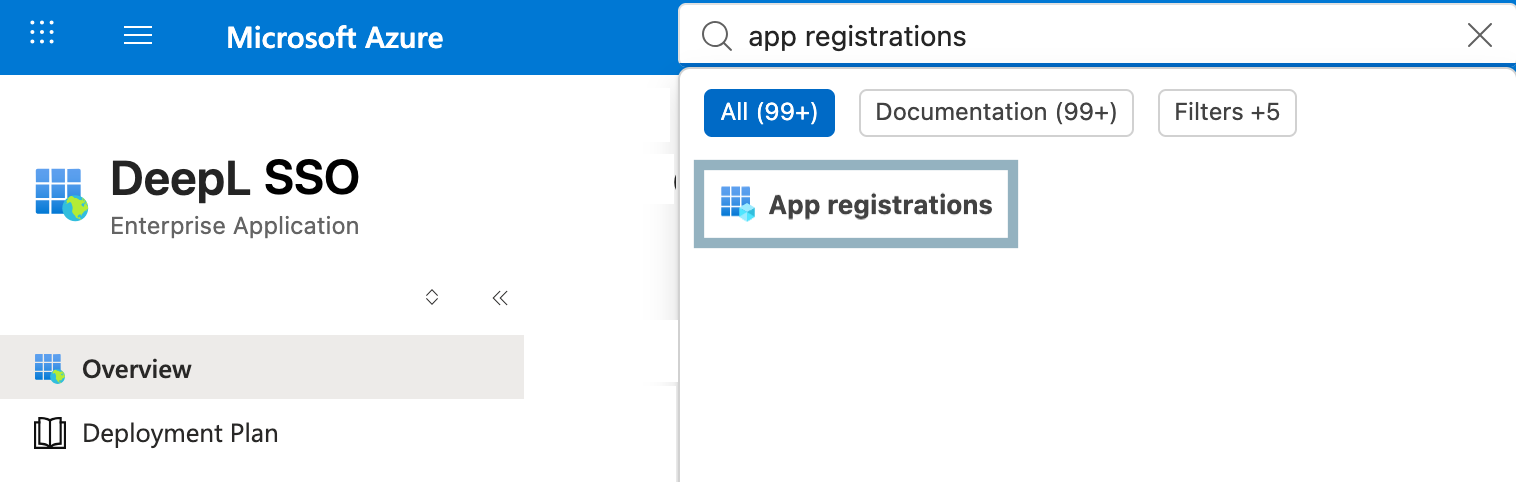Click the Deployment Plan book icon
The height and width of the screenshot is (482, 1516).
click(x=50, y=433)
